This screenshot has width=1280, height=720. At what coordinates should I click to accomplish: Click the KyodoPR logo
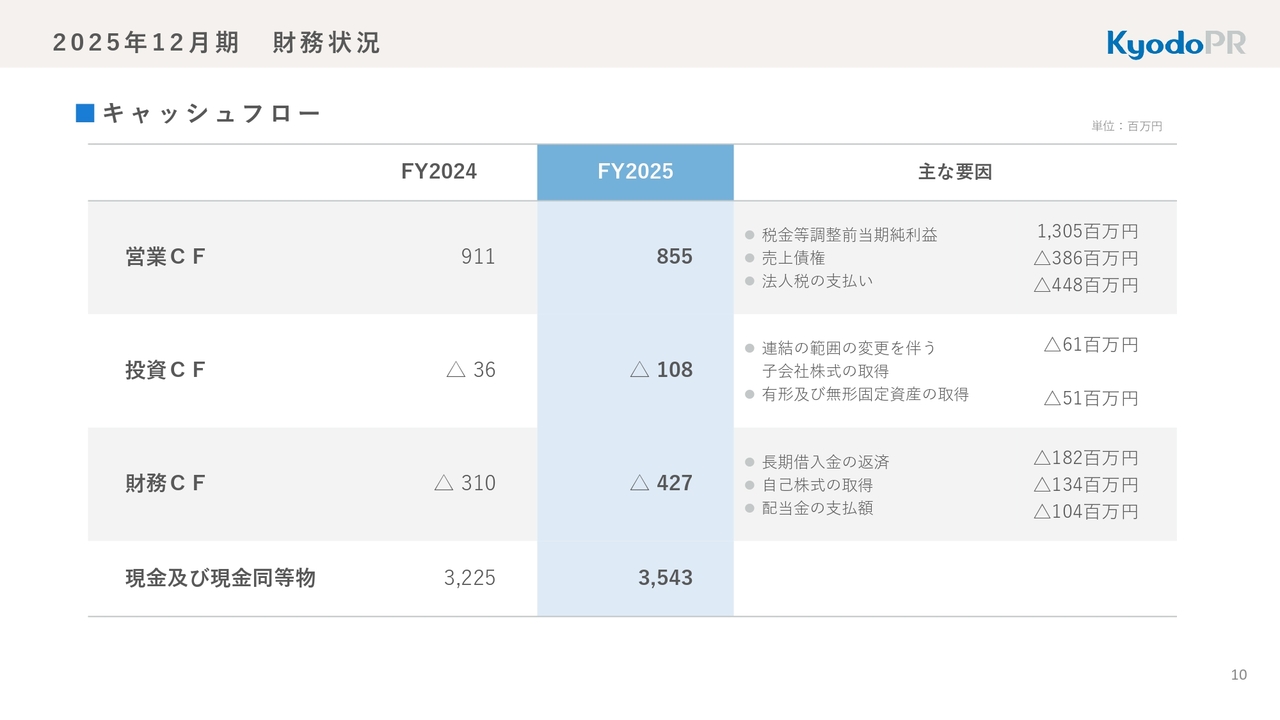tap(1175, 43)
